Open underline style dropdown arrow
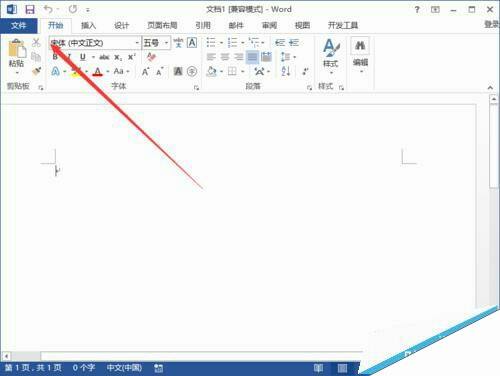The height and width of the screenshot is (376, 500). coord(93,57)
